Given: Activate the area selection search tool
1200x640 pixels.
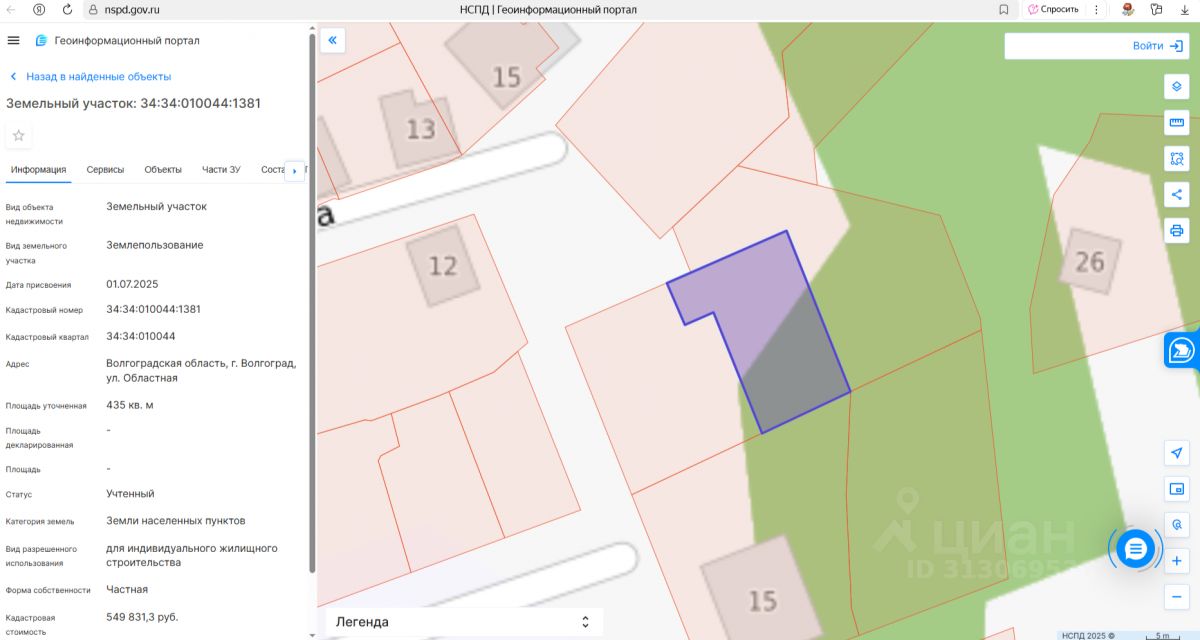Looking at the screenshot, I should point(1177,158).
